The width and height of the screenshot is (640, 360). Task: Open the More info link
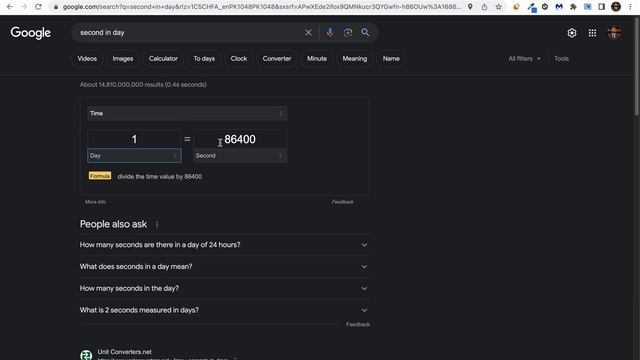point(95,202)
